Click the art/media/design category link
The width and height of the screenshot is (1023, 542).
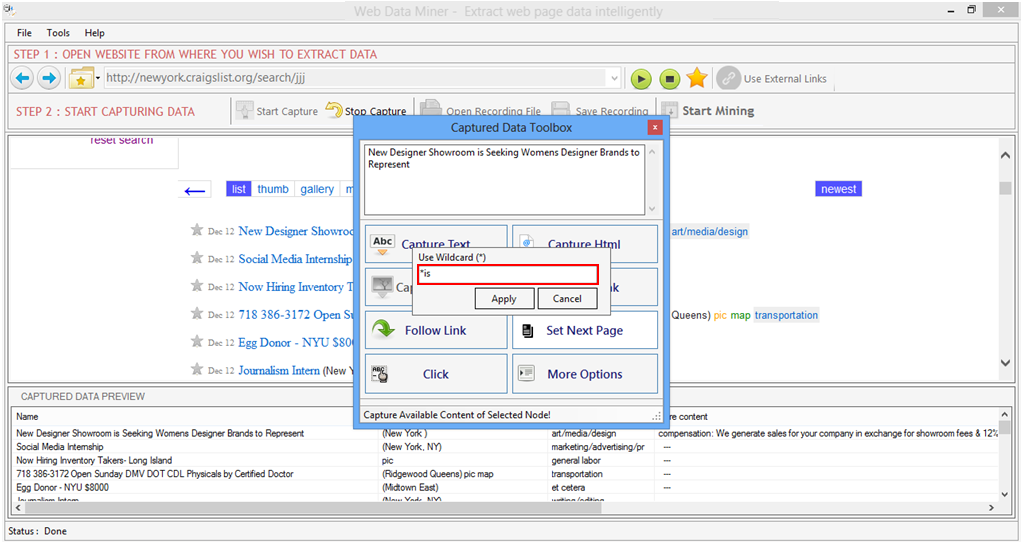pyautogui.click(x=710, y=232)
